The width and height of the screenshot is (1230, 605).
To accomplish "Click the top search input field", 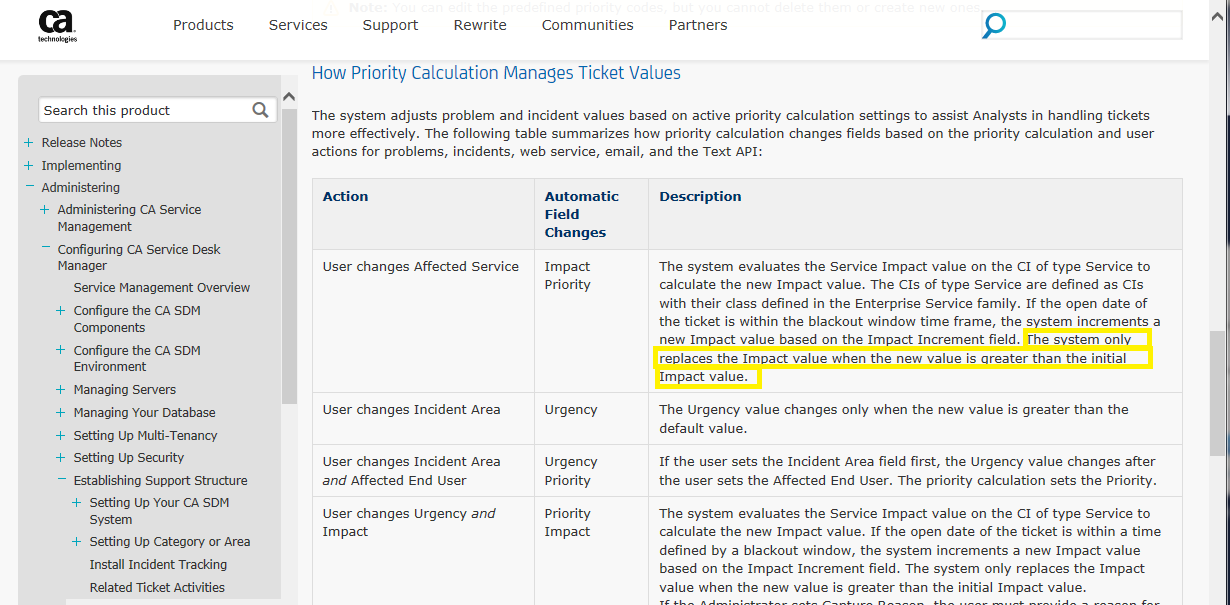I will pos(1090,25).
